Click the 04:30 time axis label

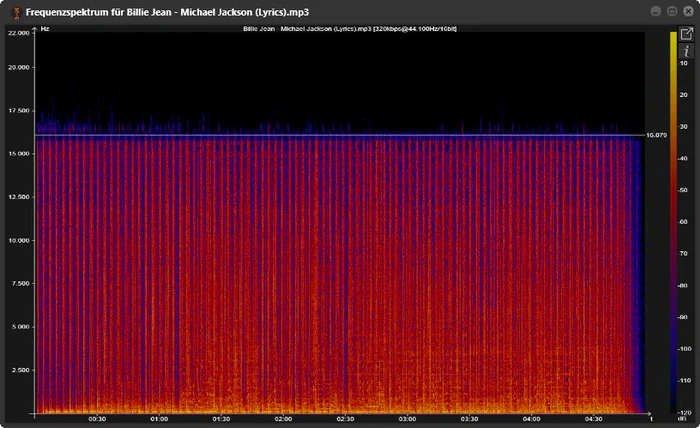[x=593, y=419]
